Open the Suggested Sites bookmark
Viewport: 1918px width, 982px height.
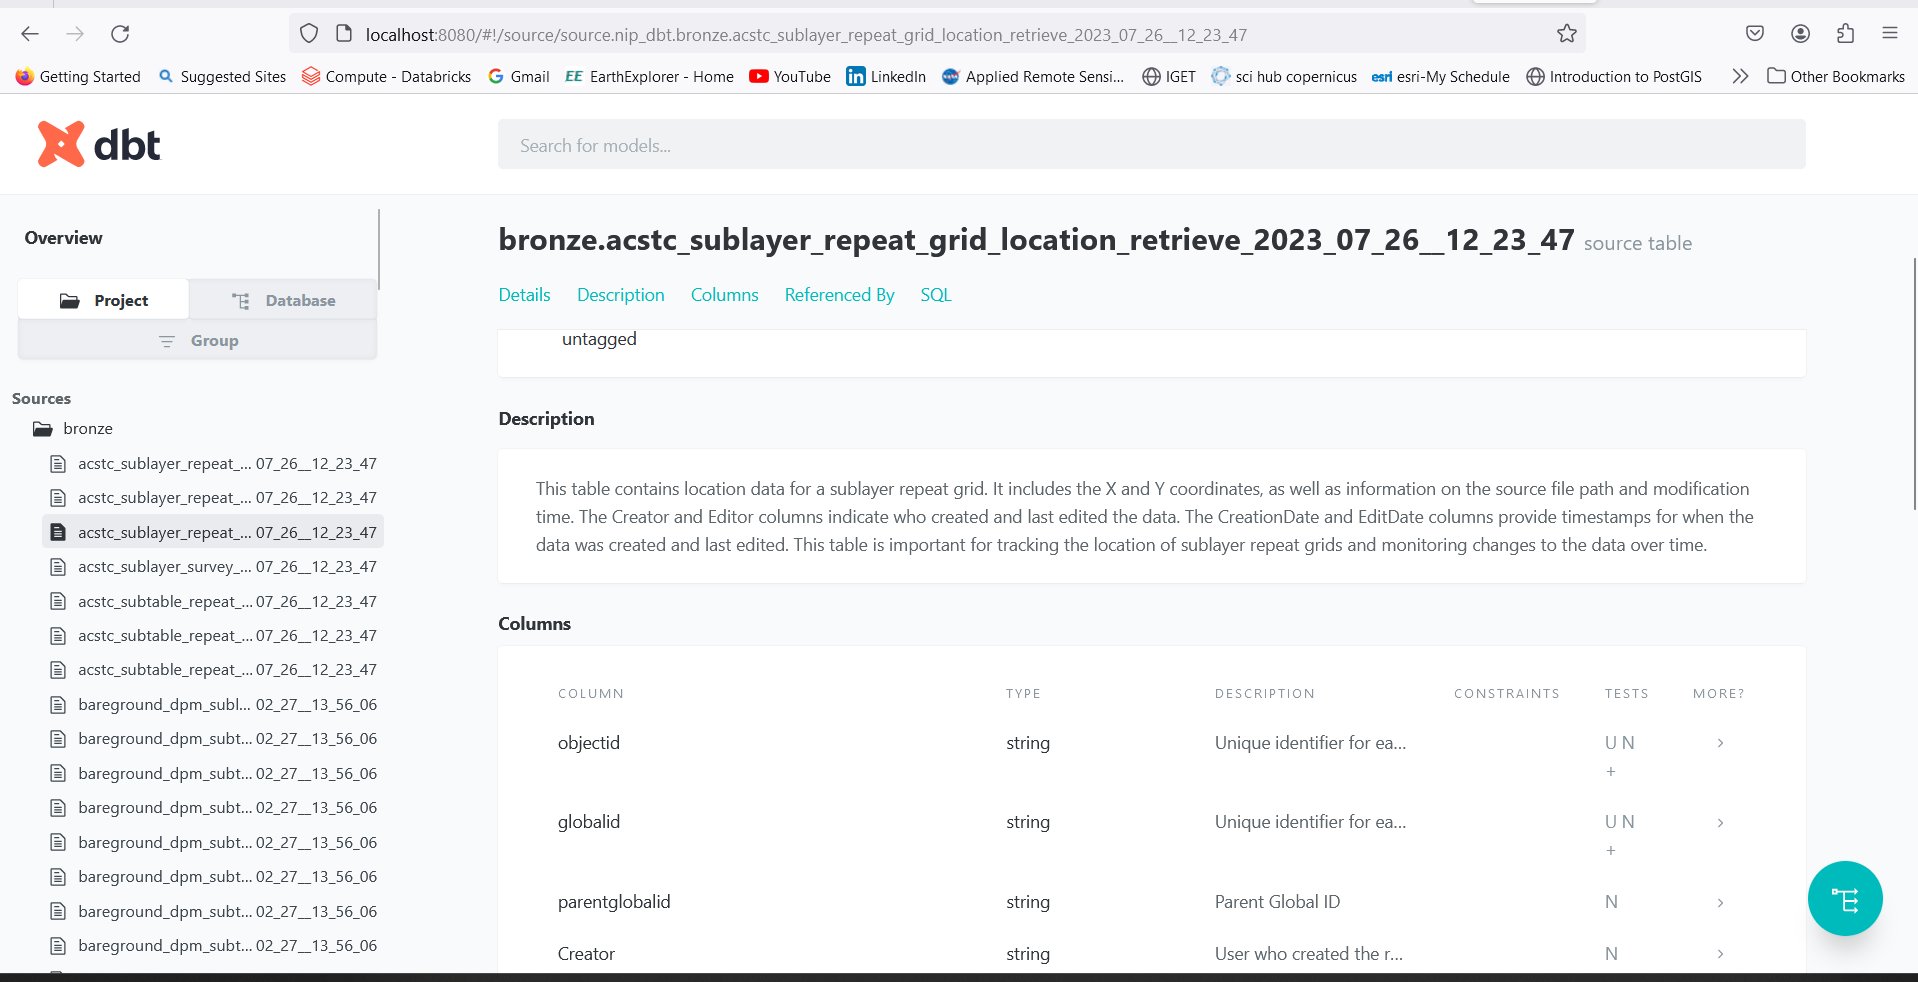click(x=222, y=76)
